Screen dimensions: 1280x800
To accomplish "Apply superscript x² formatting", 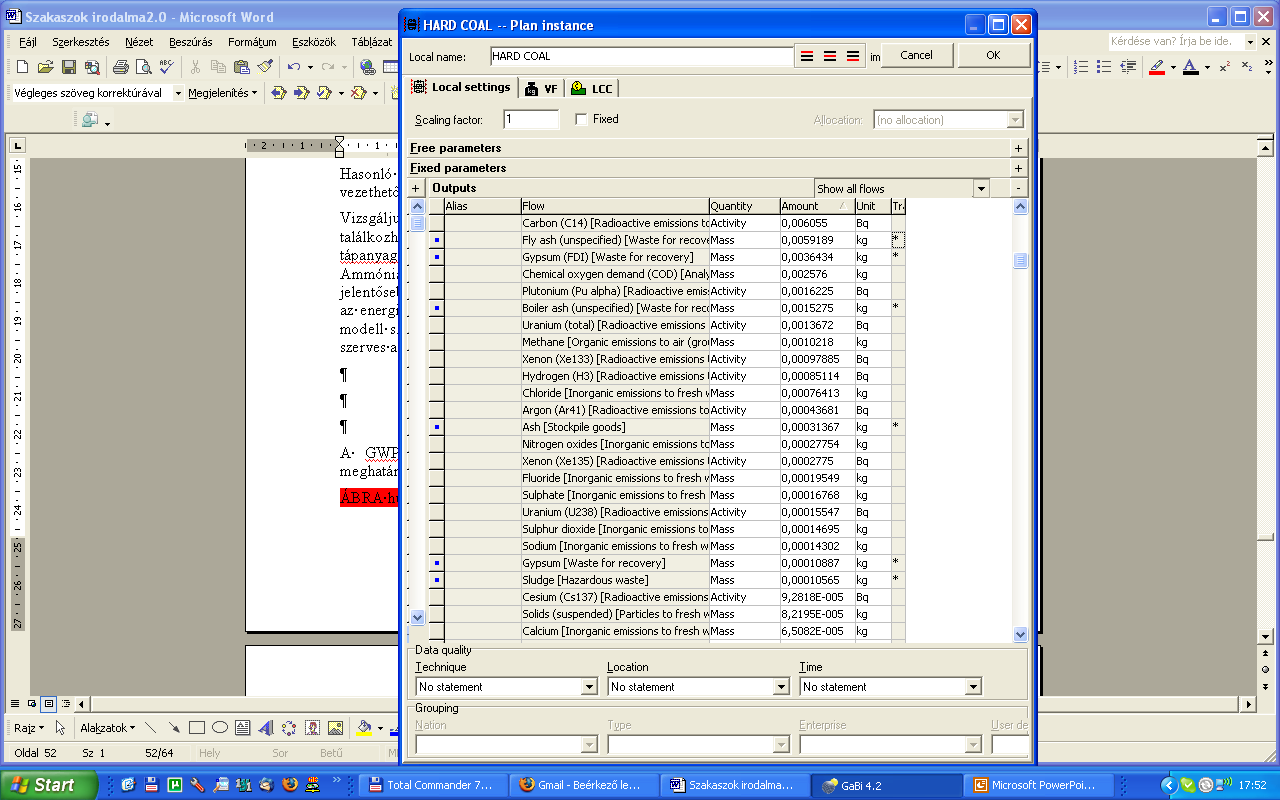I will 1224,67.
